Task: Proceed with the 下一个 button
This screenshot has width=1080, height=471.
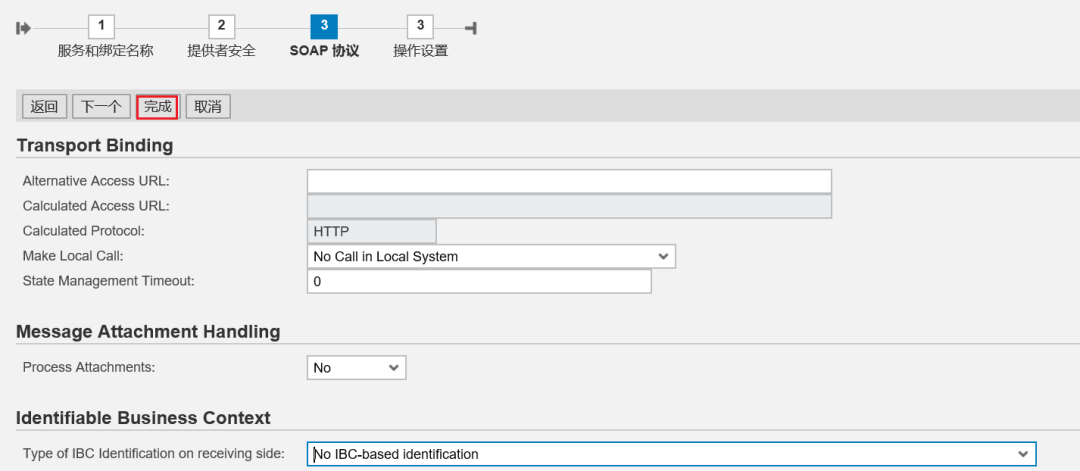Action: tap(101, 107)
